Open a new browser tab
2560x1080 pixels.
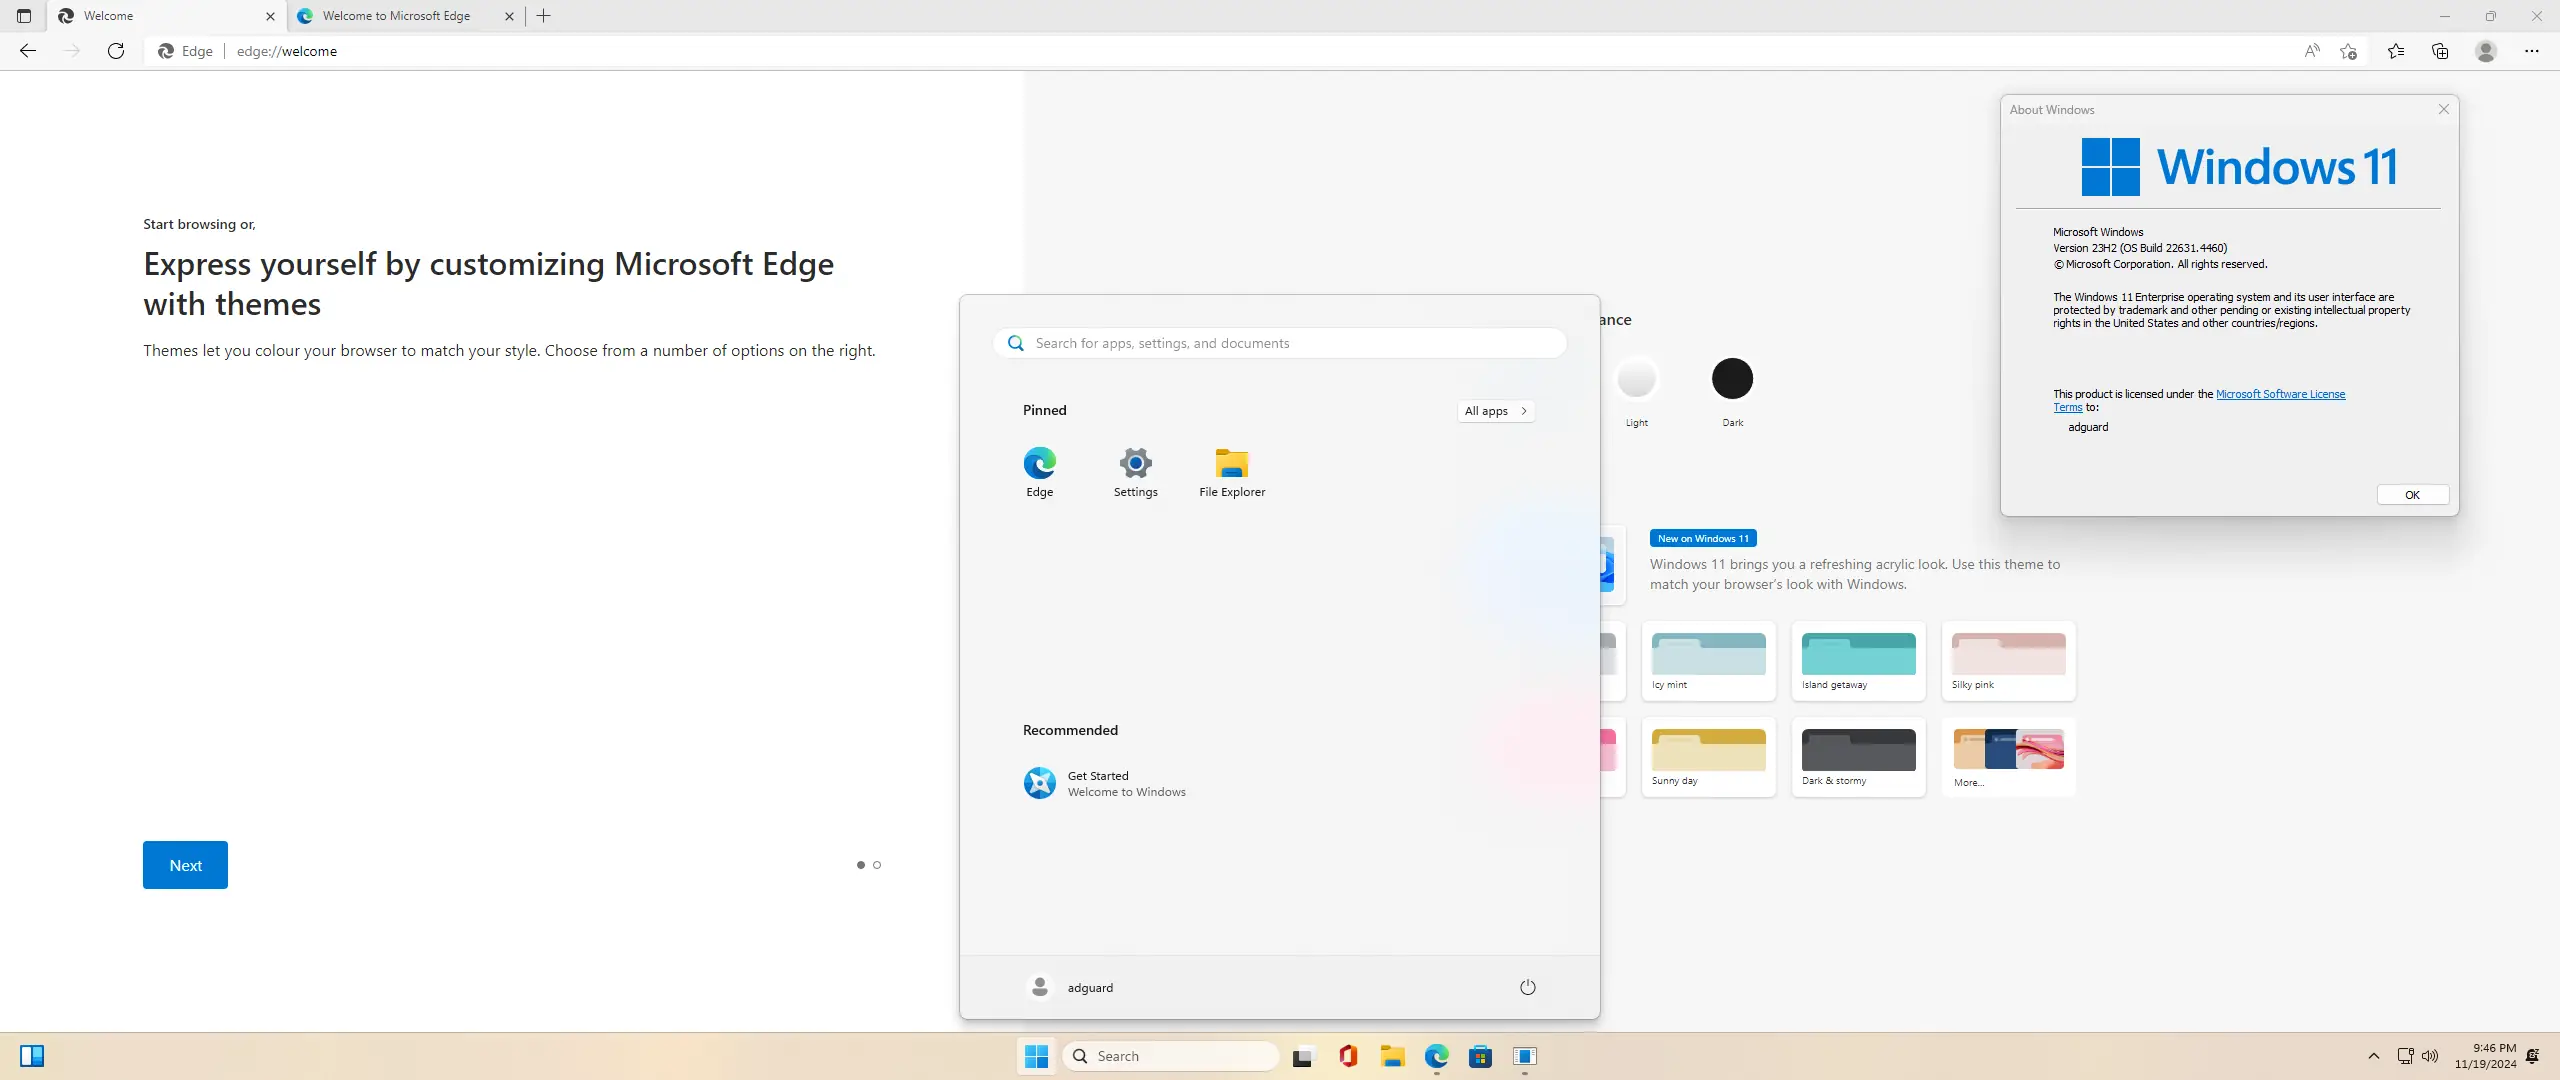click(x=544, y=16)
